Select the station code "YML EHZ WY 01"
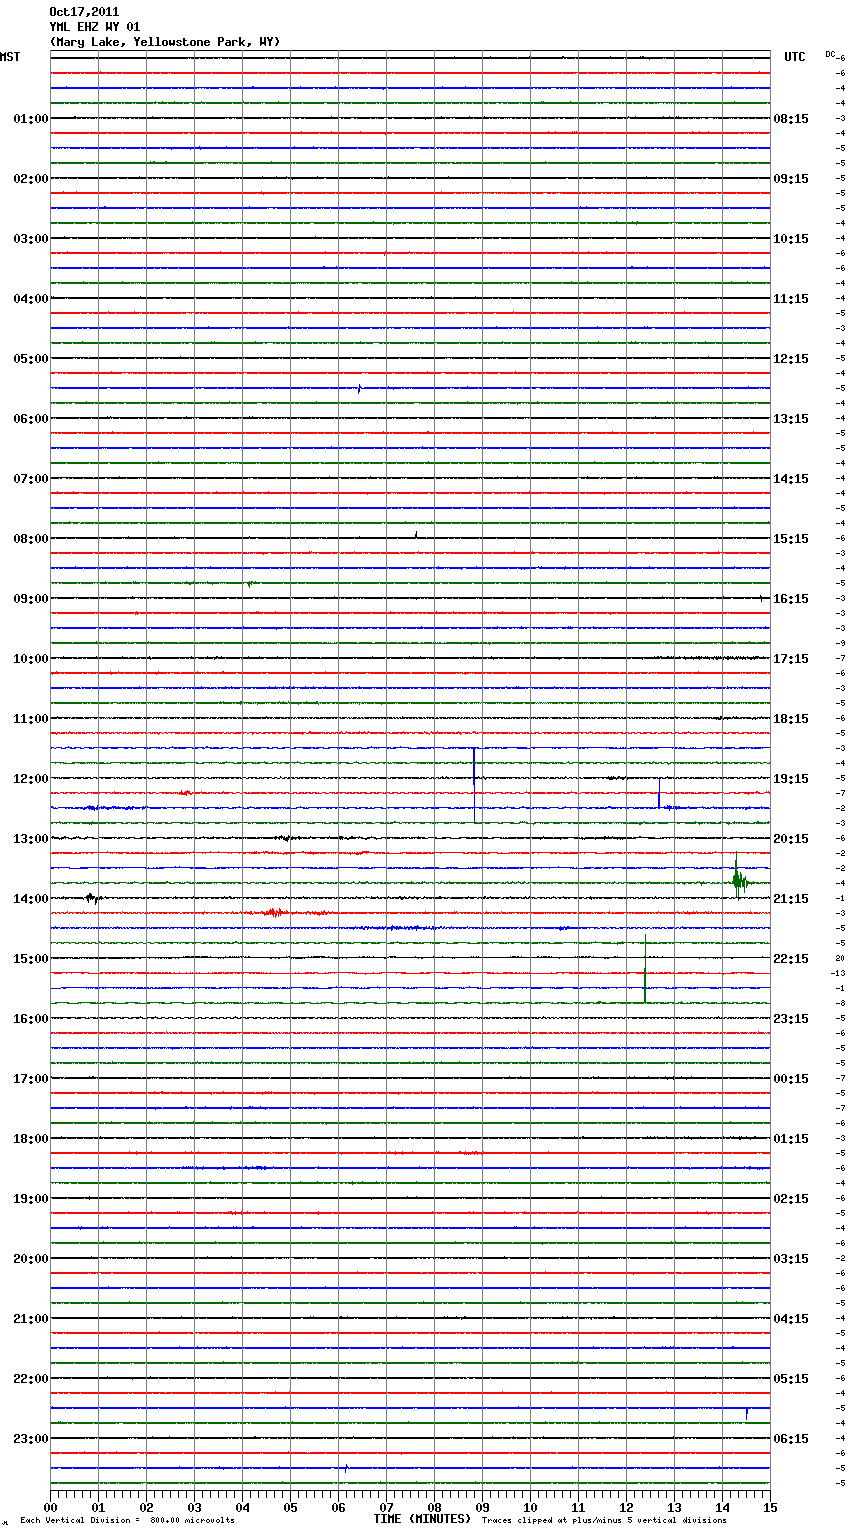 coord(95,27)
